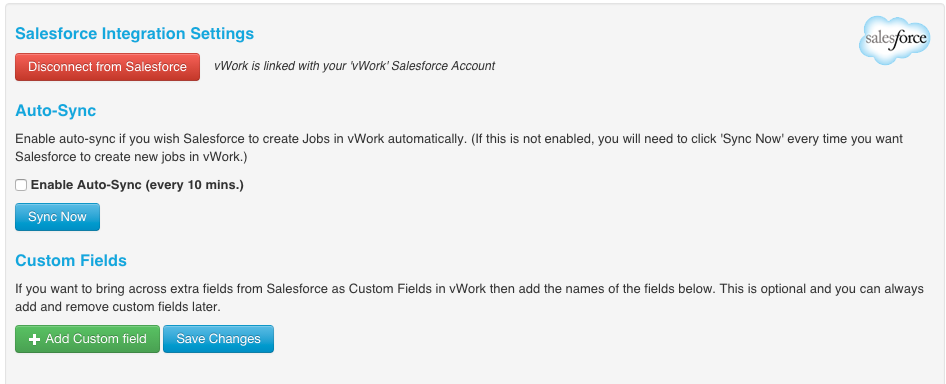Click the Custom Fields section heading
The width and height of the screenshot is (946, 384).
[71, 260]
